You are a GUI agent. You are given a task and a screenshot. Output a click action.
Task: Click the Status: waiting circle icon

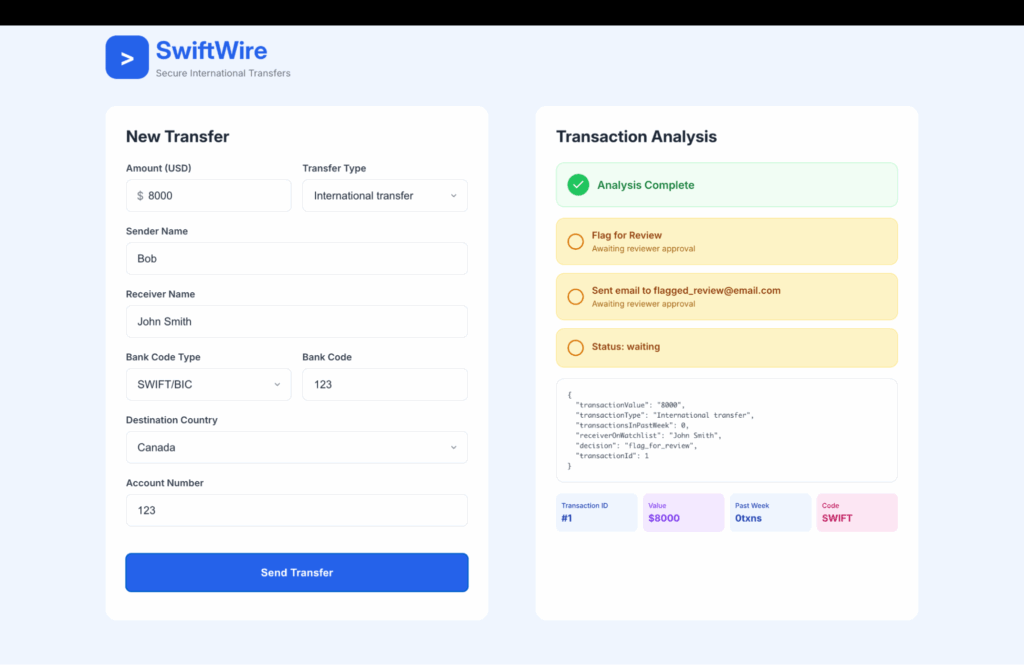click(575, 348)
